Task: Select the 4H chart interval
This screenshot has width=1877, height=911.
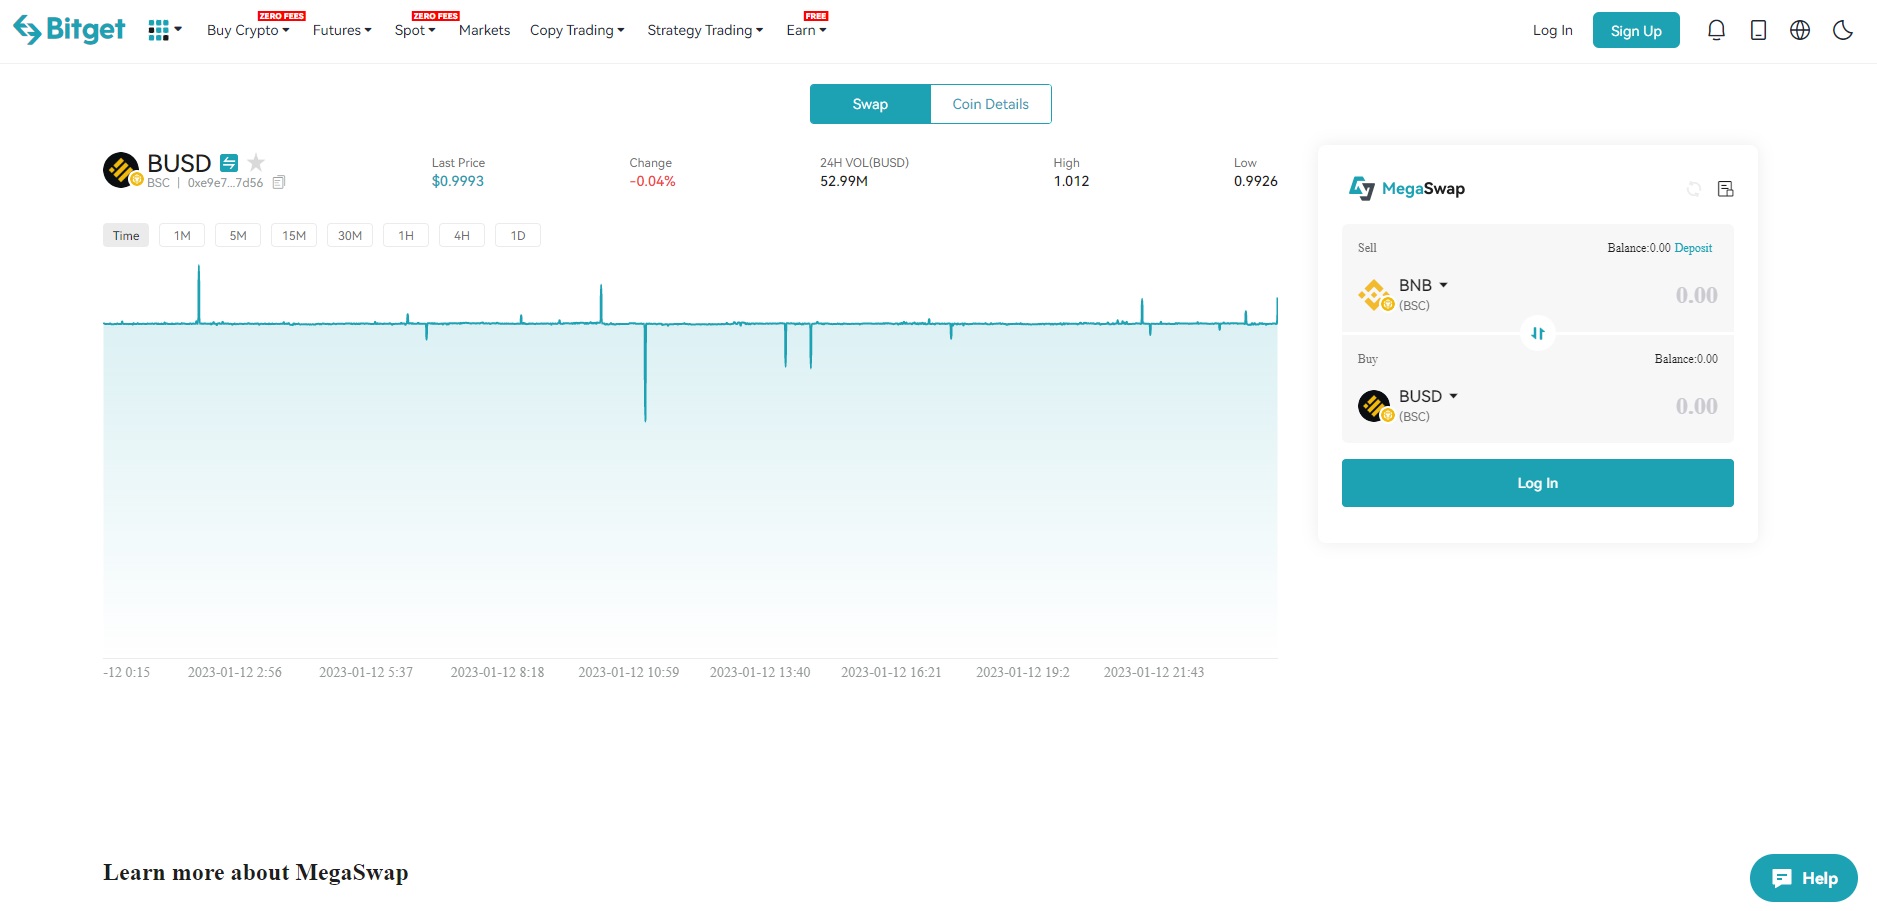Action: pyautogui.click(x=462, y=235)
